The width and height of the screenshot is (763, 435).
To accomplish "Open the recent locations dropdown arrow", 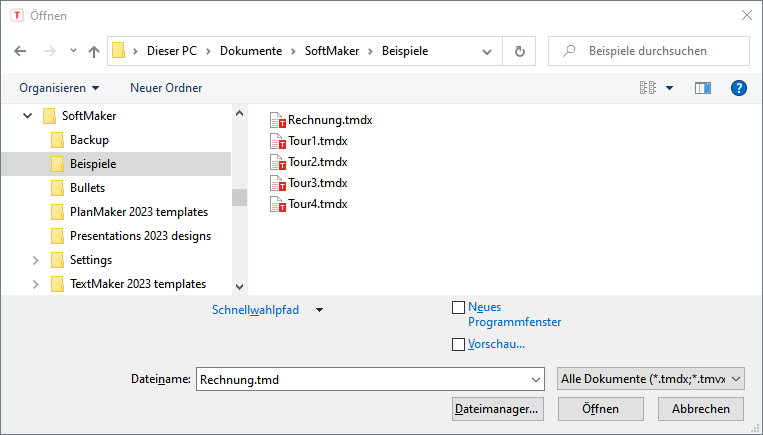I will 73,51.
